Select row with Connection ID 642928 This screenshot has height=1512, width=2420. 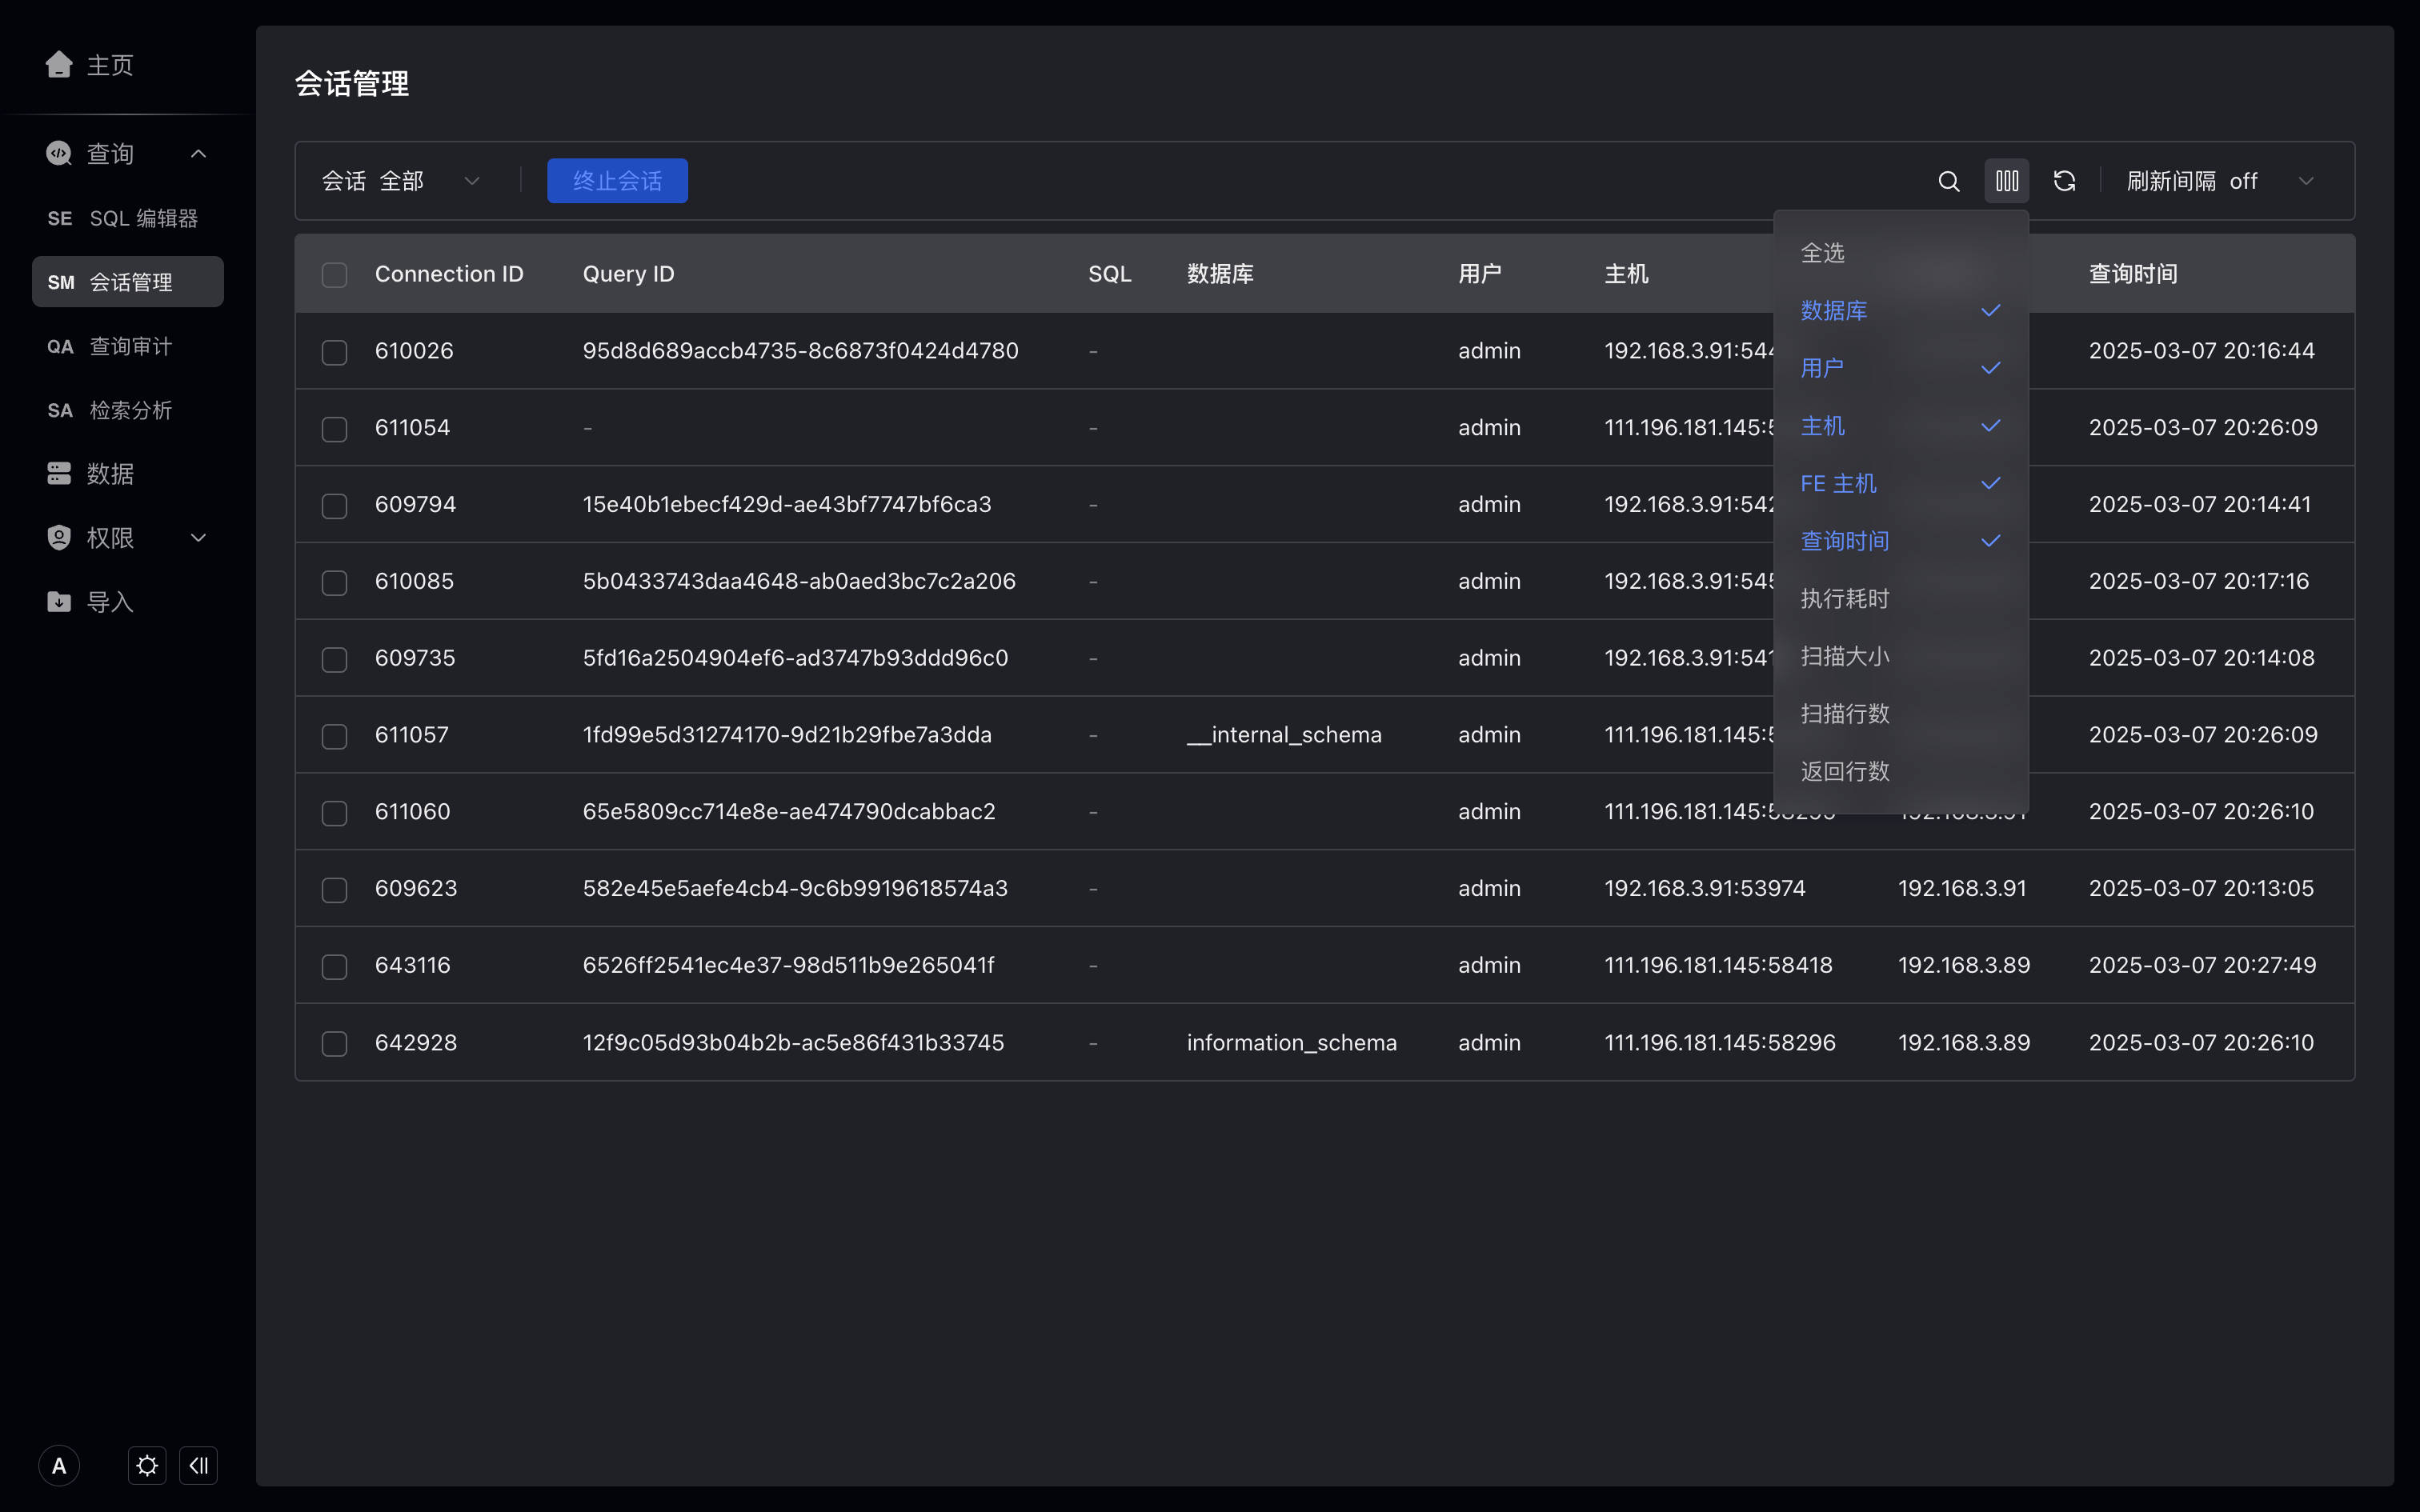click(x=334, y=1043)
